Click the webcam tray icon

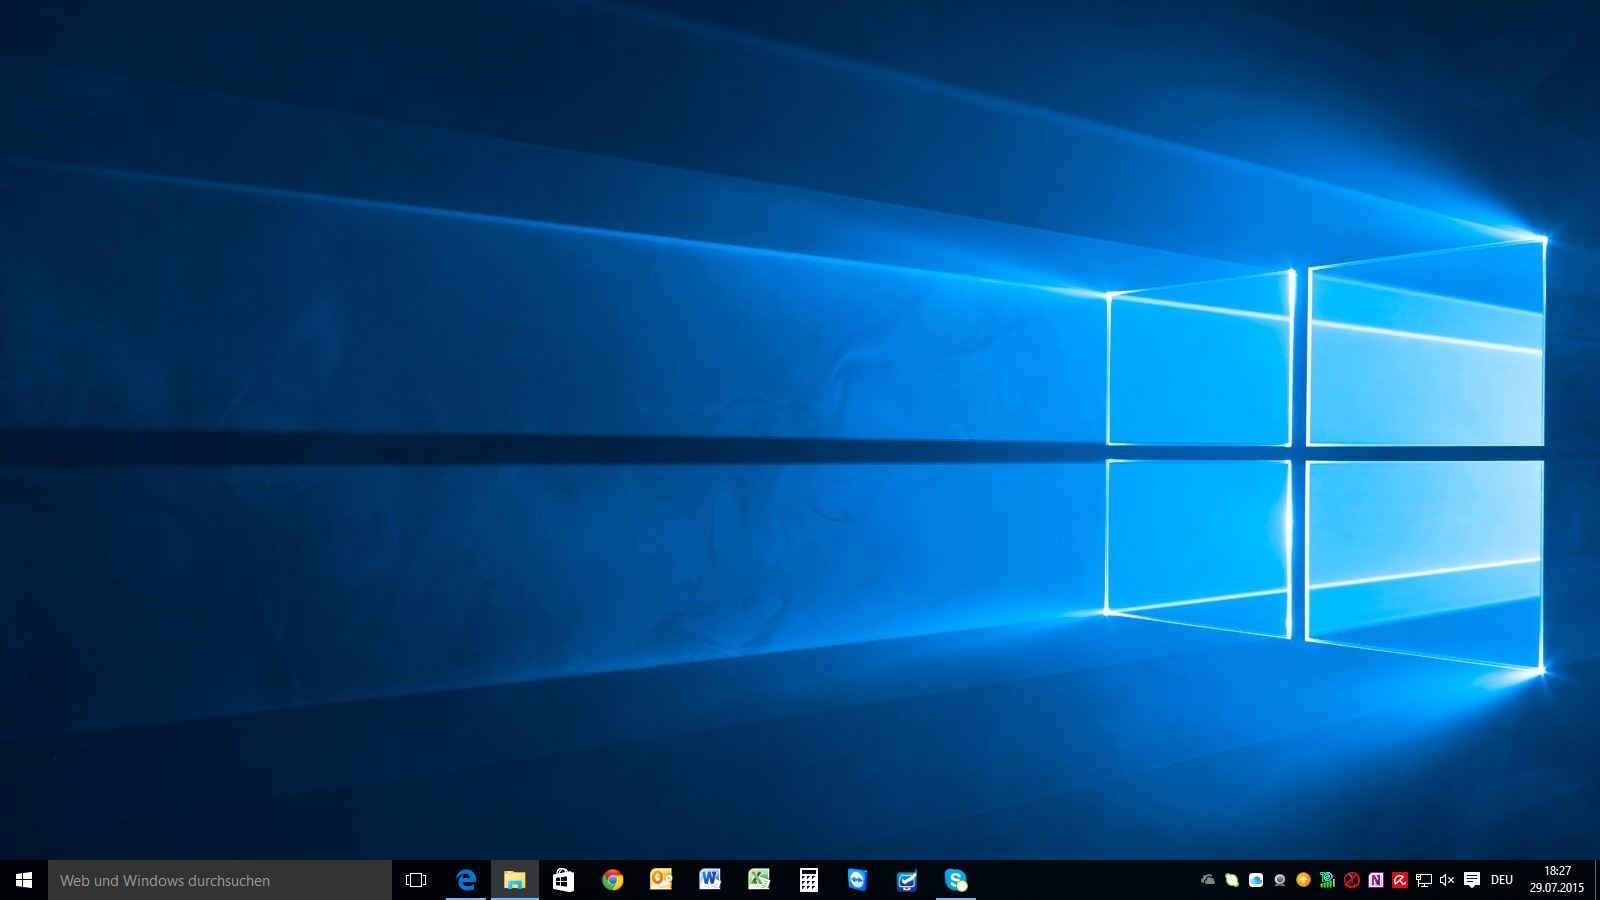1280,880
